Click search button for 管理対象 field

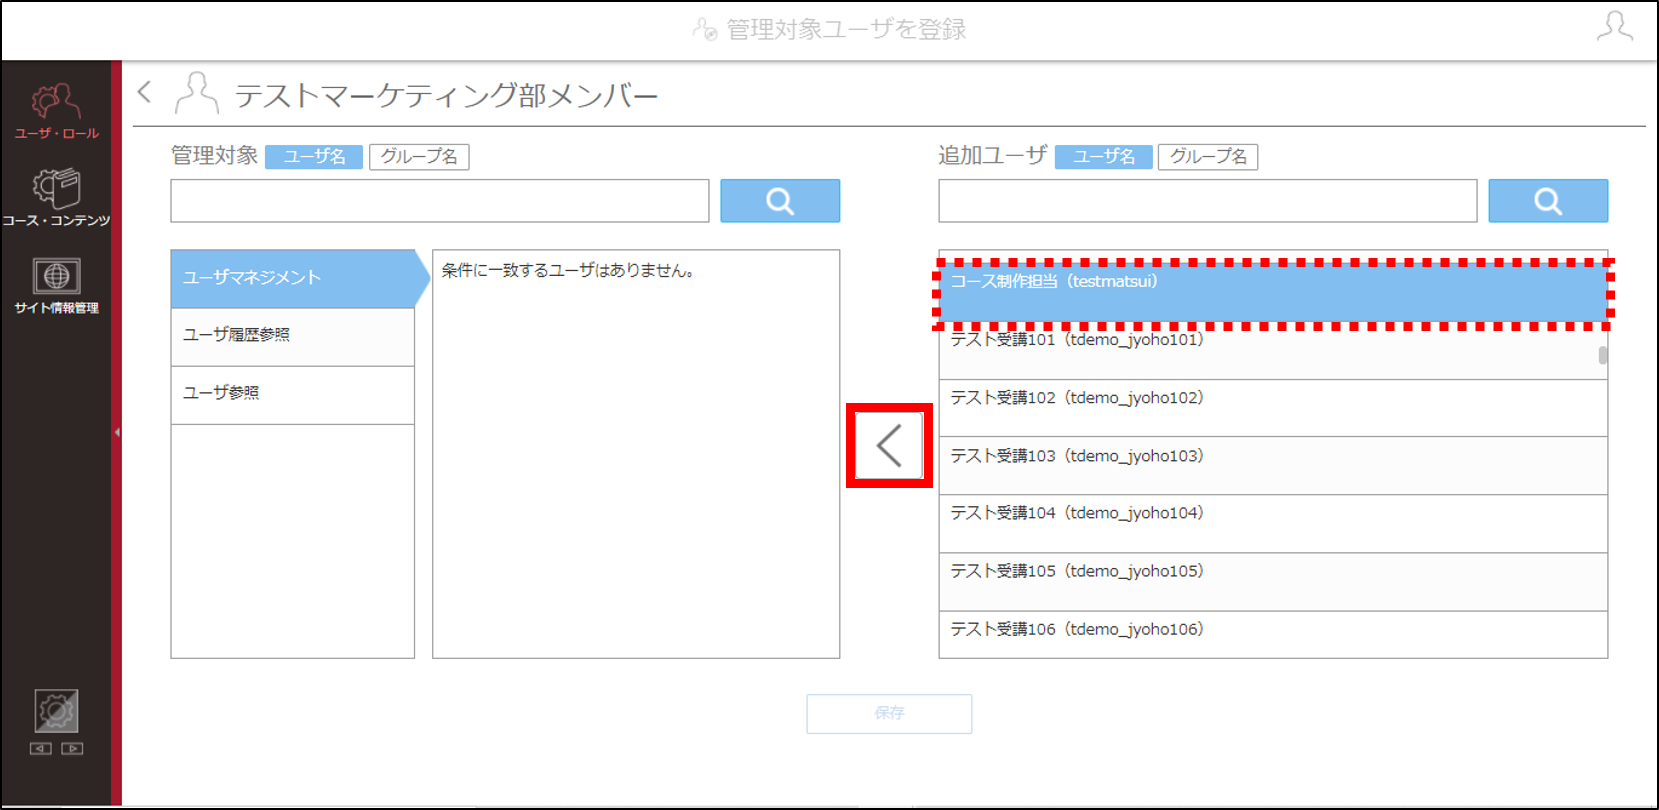pos(780,201)
